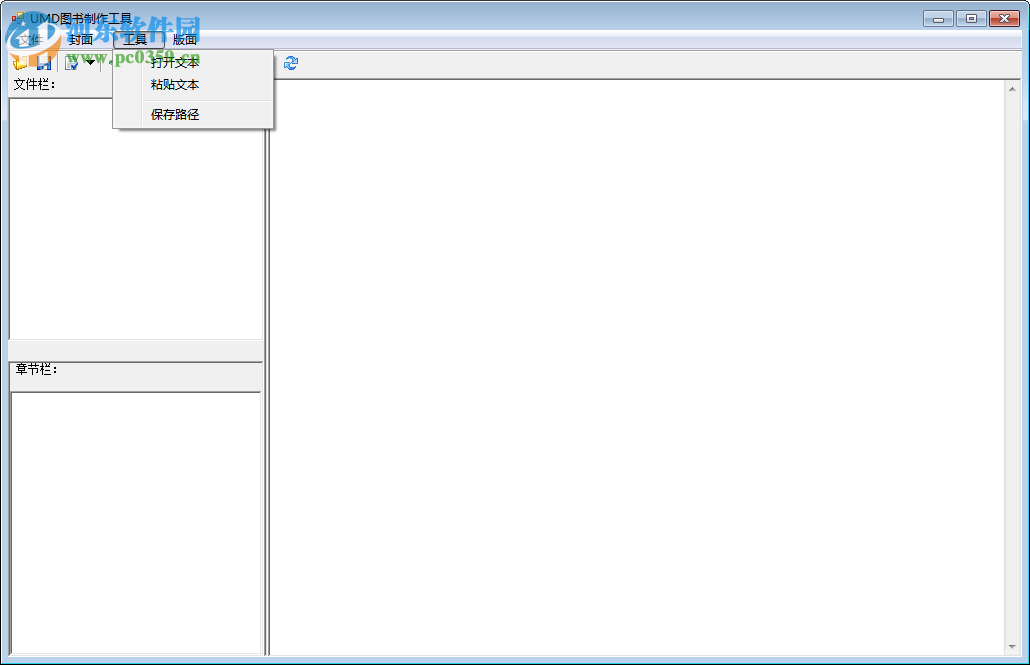Click inside the 章节栏 chapter list

coord(136,523)
